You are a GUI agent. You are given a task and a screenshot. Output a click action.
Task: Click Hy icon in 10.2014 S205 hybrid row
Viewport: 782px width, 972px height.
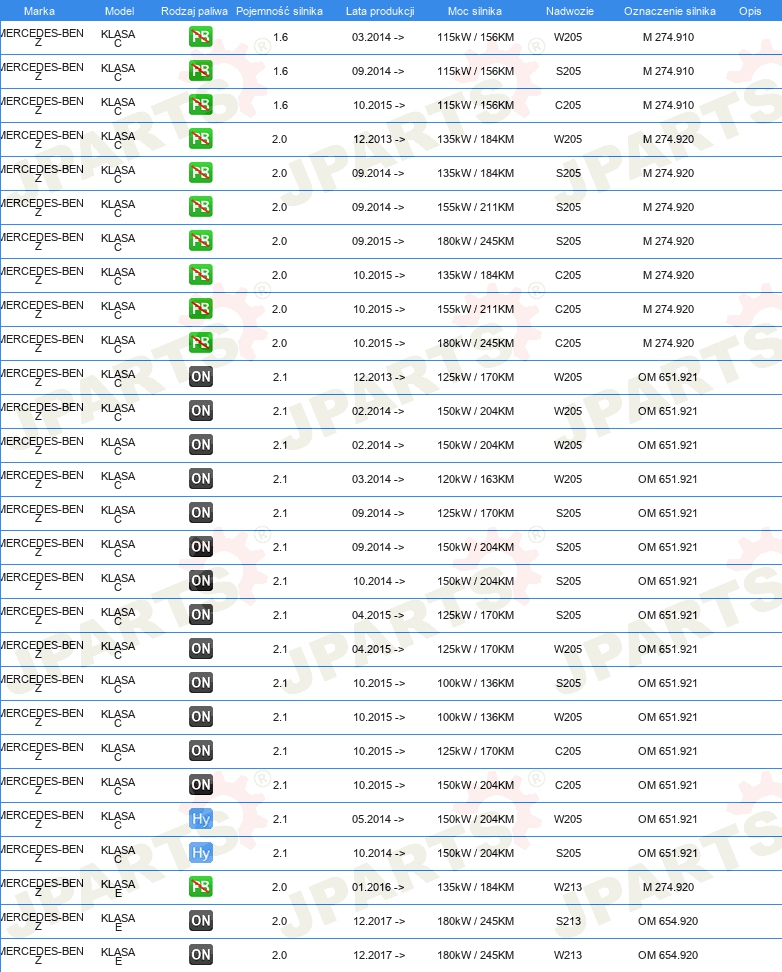pyautogui.click(x=200, y=853)
